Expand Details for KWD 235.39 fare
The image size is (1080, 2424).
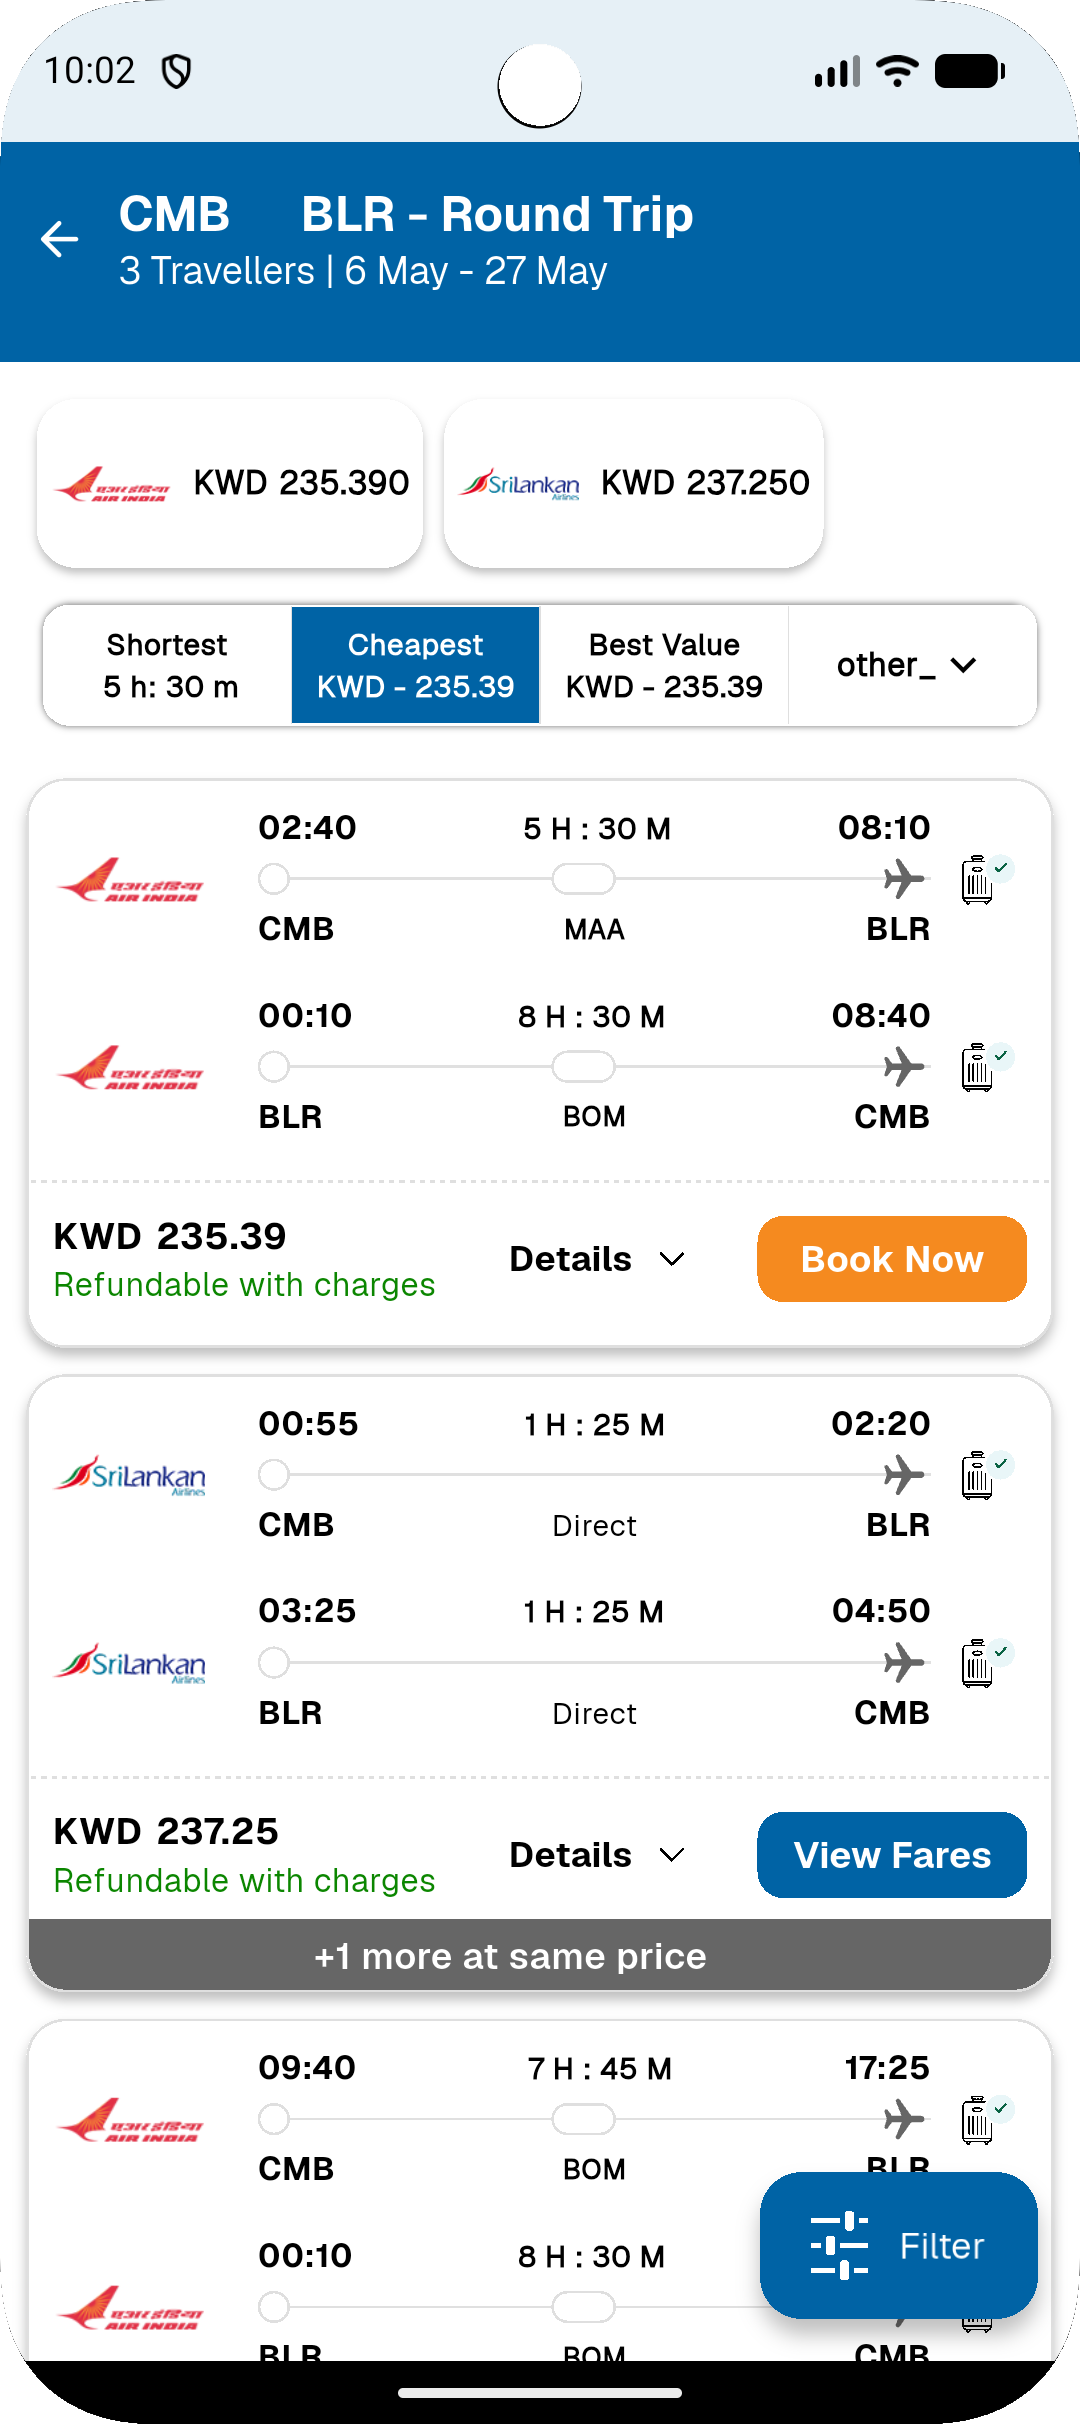(x=597, y=1259)
